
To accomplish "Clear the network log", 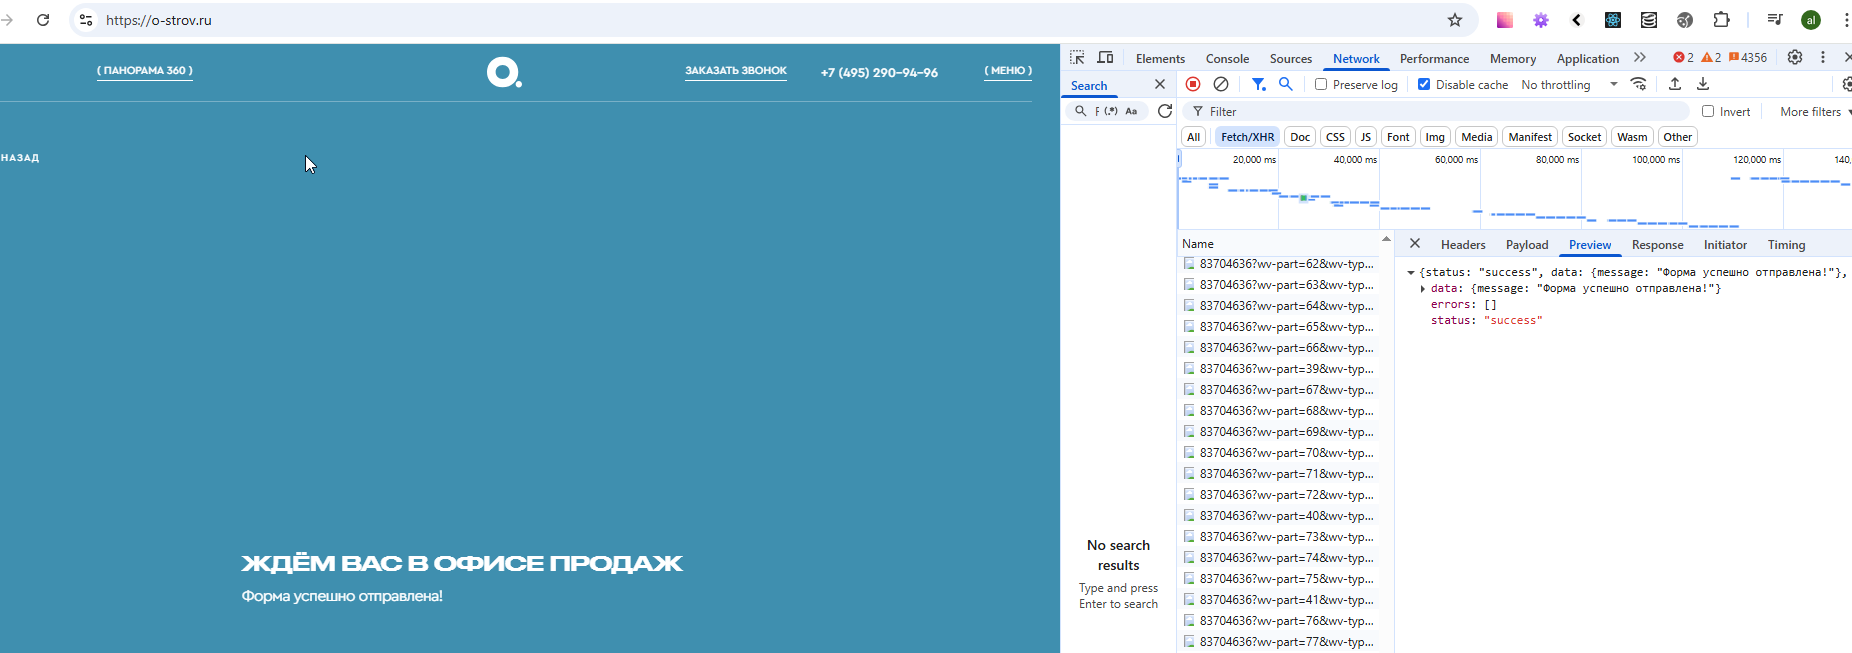I will [x=1221, y=84].
